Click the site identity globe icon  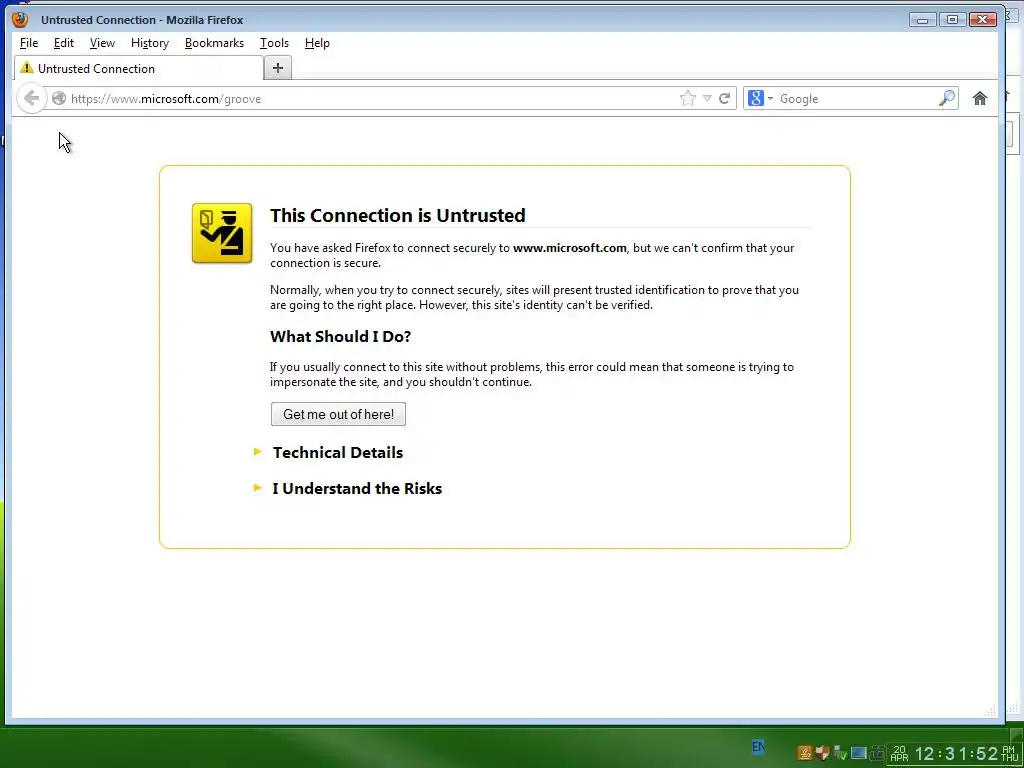59,99
